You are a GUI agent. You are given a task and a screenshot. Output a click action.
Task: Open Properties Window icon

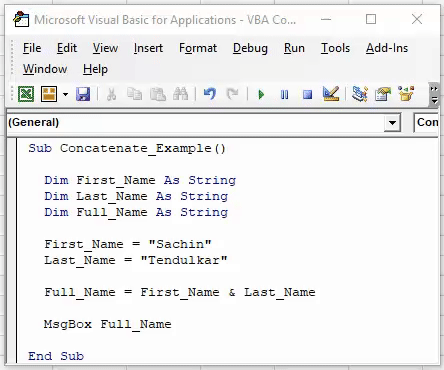point(383,94)
